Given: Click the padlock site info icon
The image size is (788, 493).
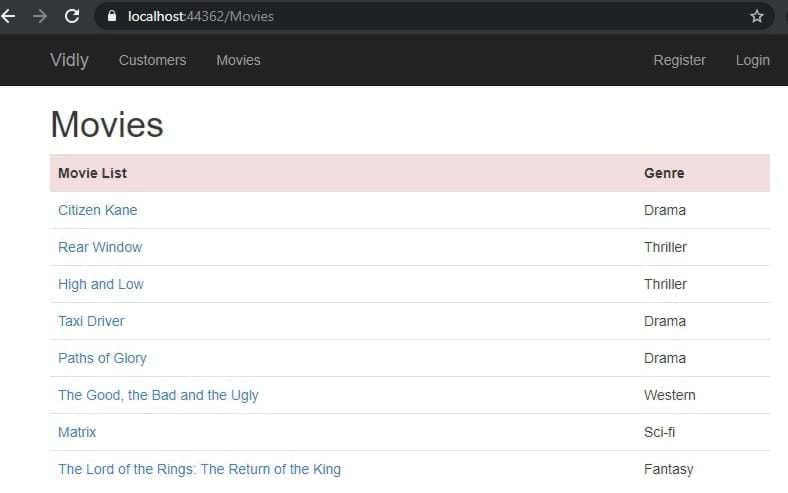Looking at the screenshot, I should (x=111, y=16).
